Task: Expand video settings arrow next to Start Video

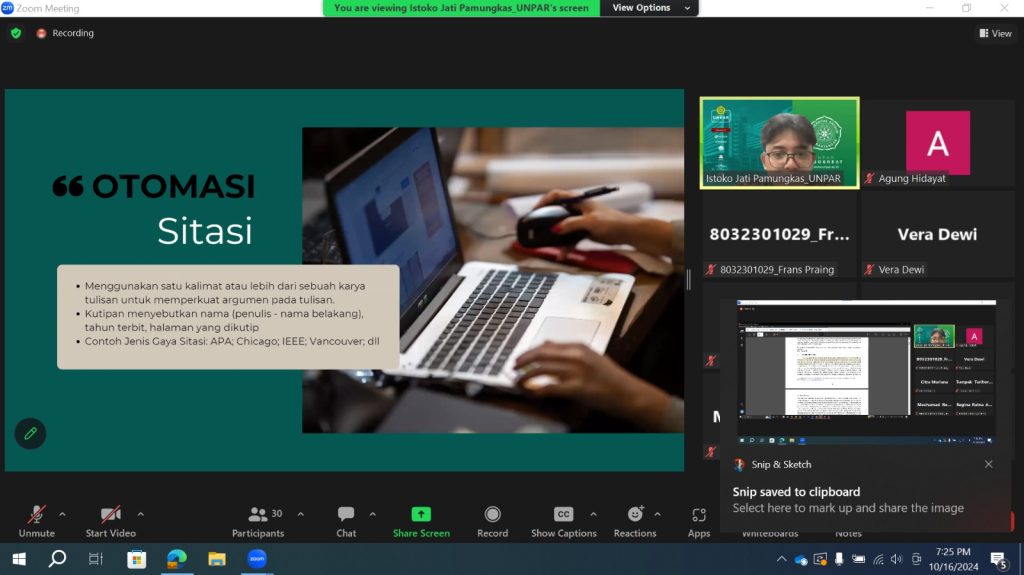Action: [140, 515]
